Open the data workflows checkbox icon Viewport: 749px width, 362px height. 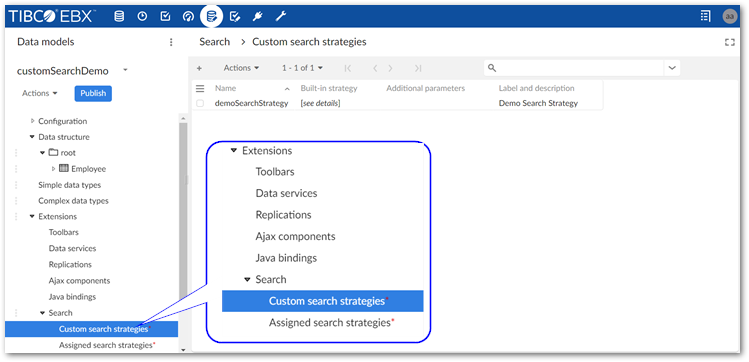coord(165,17)
